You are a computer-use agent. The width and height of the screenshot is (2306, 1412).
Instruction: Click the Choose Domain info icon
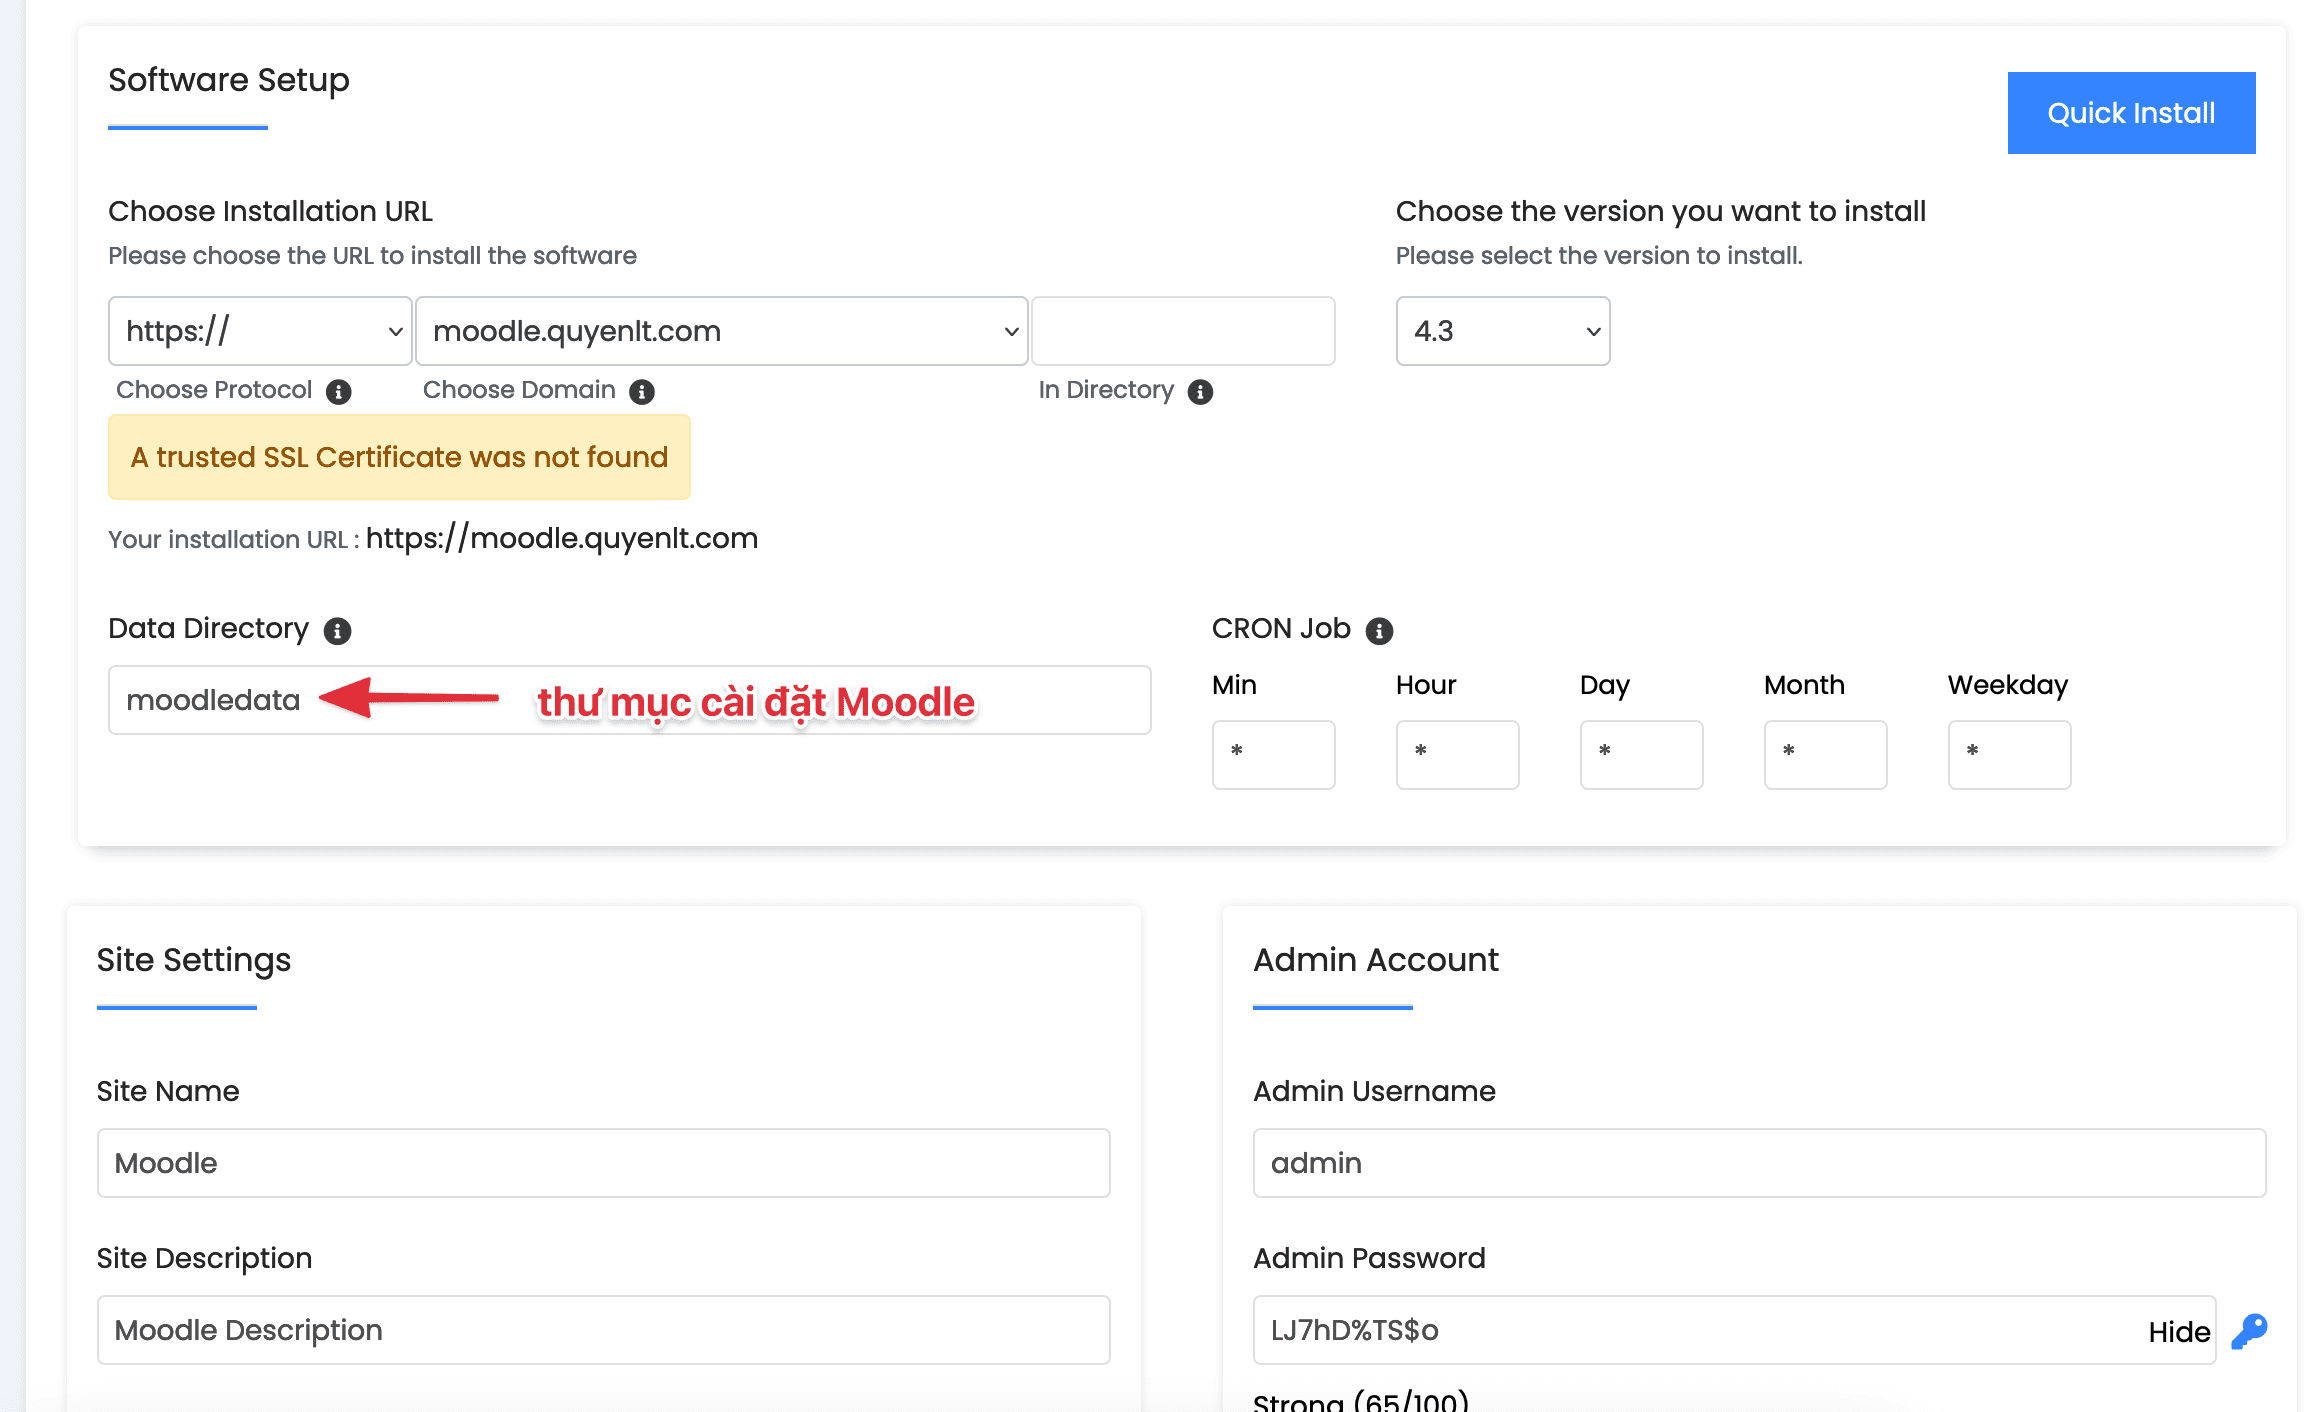[x=642, y=391]
